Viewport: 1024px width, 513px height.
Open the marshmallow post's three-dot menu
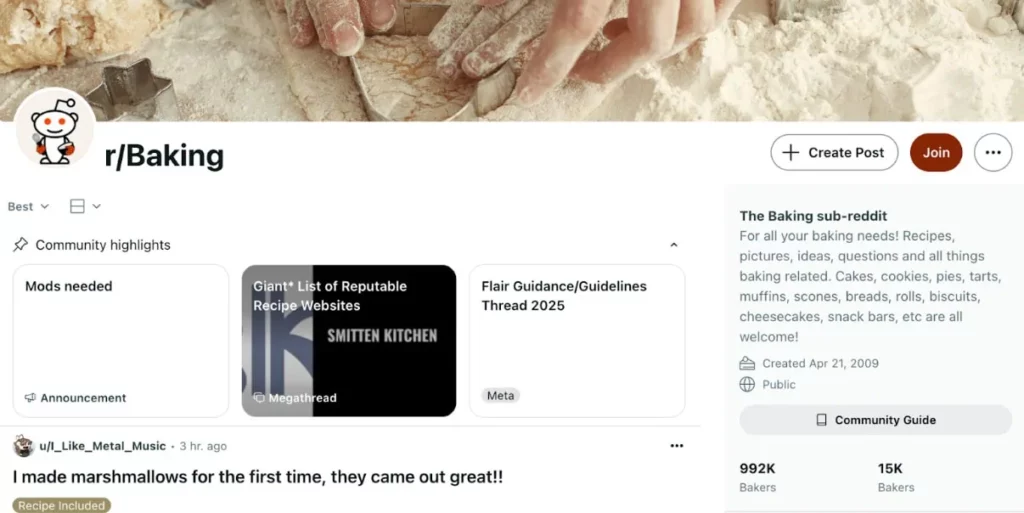pyautogui.click(x=677, y=446)
